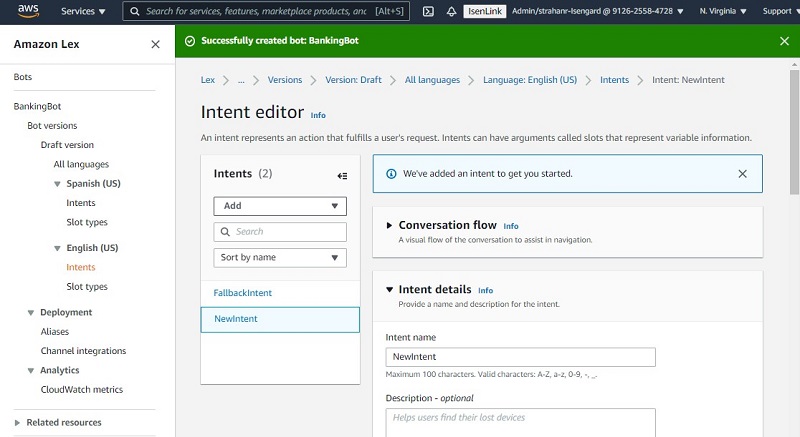
Task: Open All languages in sidebar
Action: 81,165
